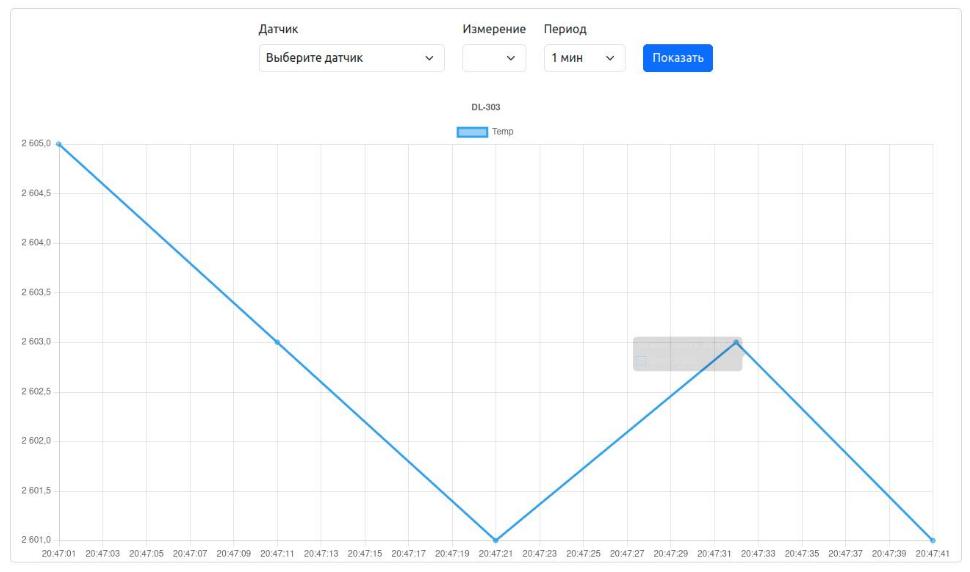Click the Temp legend color box
Image resolution: width=970 pixels, height=572 pixels.
pos(472,132)
